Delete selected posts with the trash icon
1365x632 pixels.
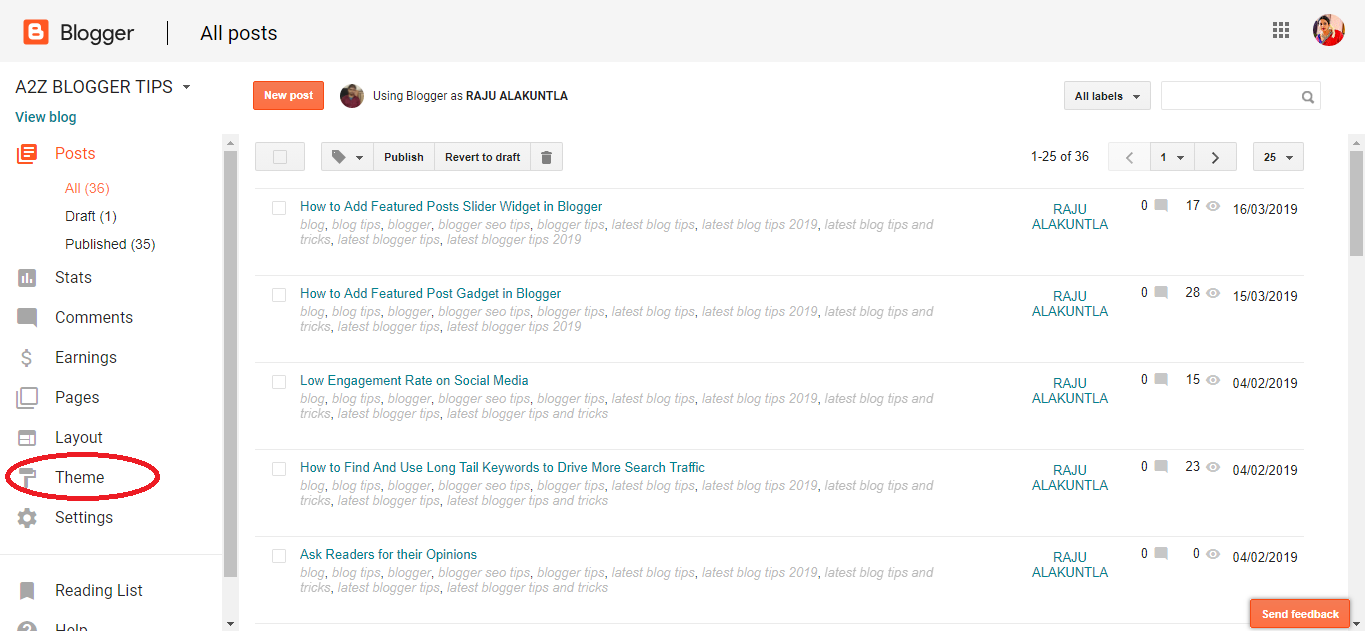pos(546,156)
